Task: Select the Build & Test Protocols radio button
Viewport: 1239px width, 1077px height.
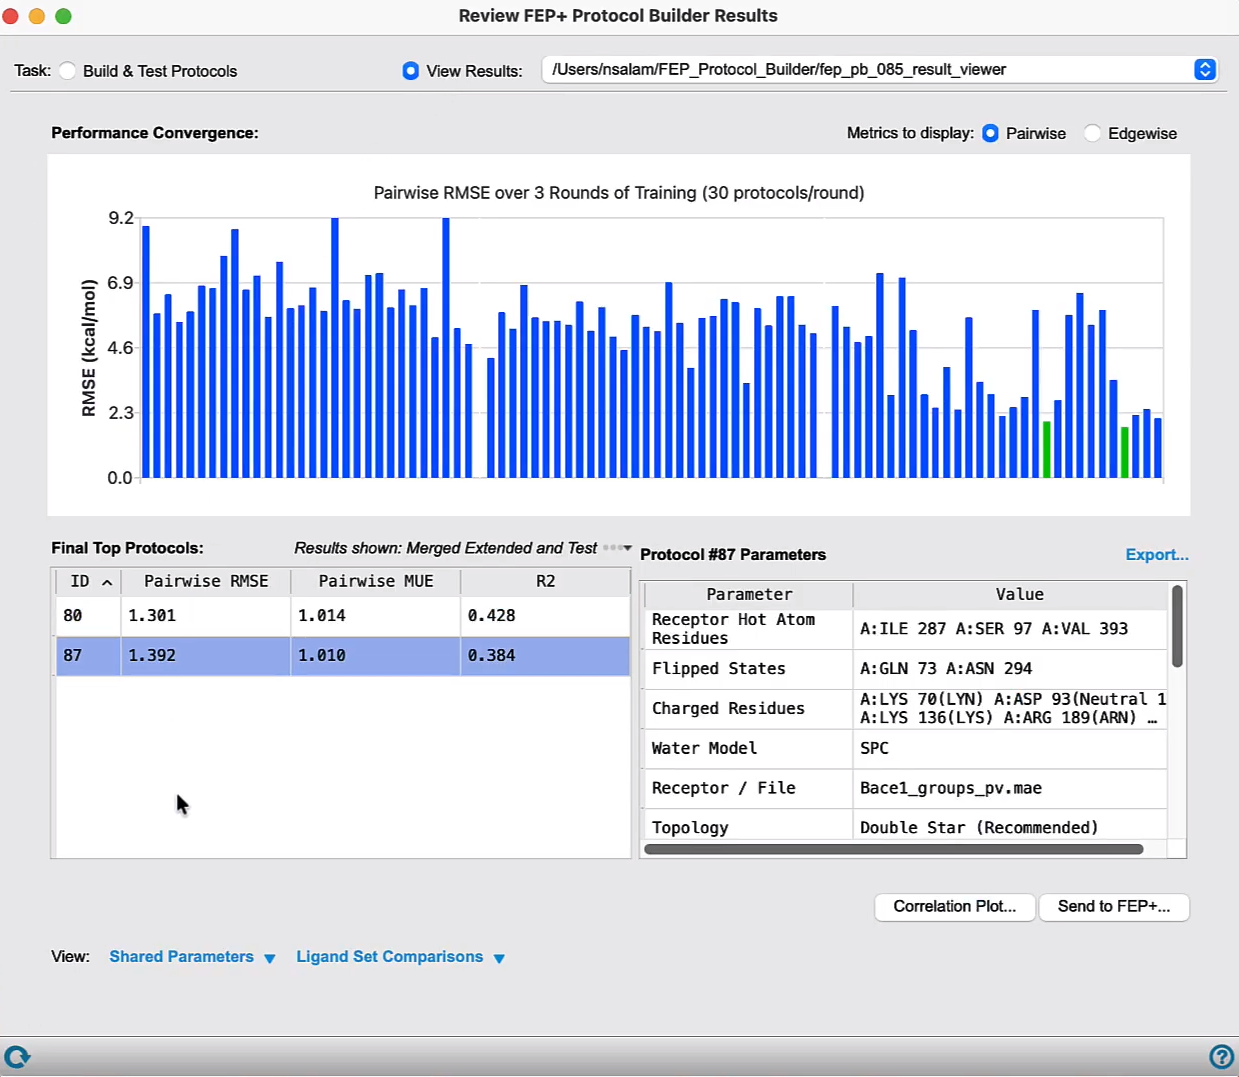Action: (68, 71)
